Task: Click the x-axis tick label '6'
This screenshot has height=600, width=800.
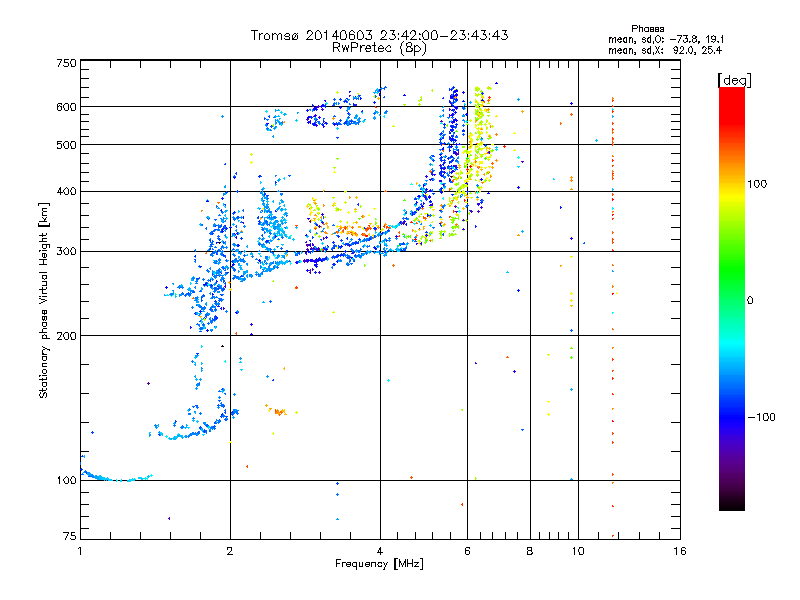Action: click(467, 551)
